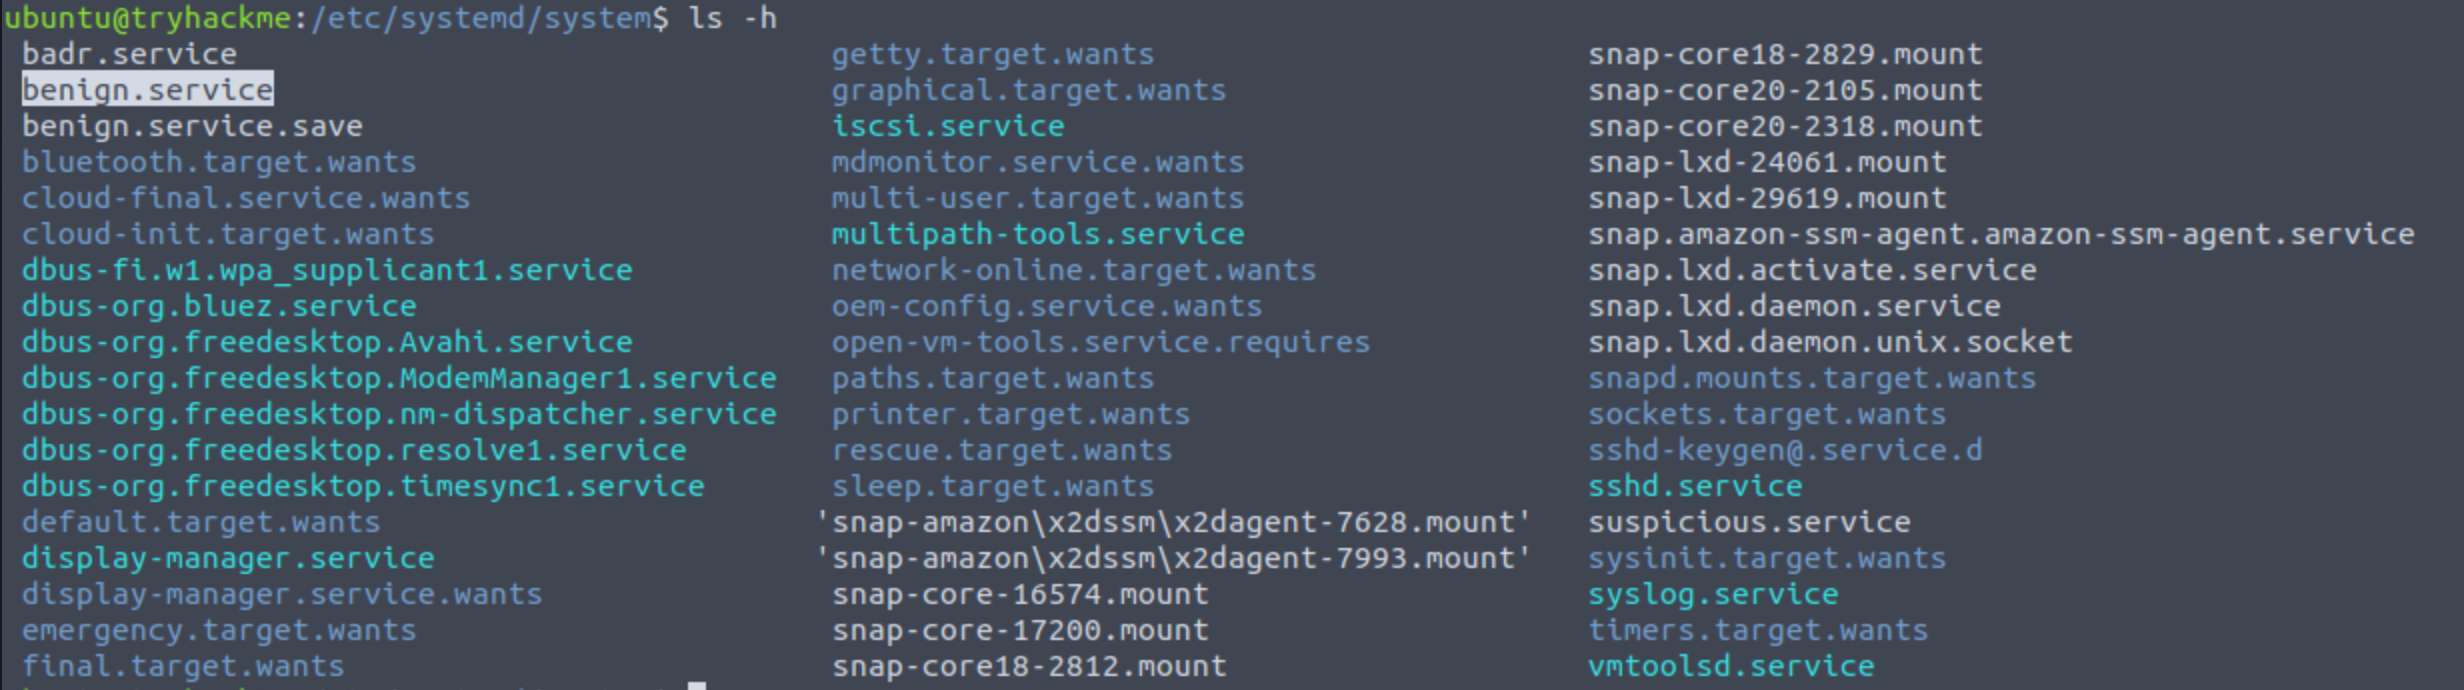Click the syslog.service symlink
The height and width of the screenshot is (690, 2464).
point(1713,594)
